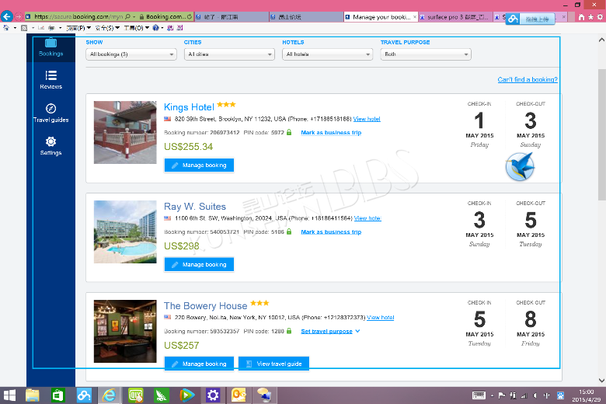
Task: Click the cloud upload floating button
Action: 530,19
